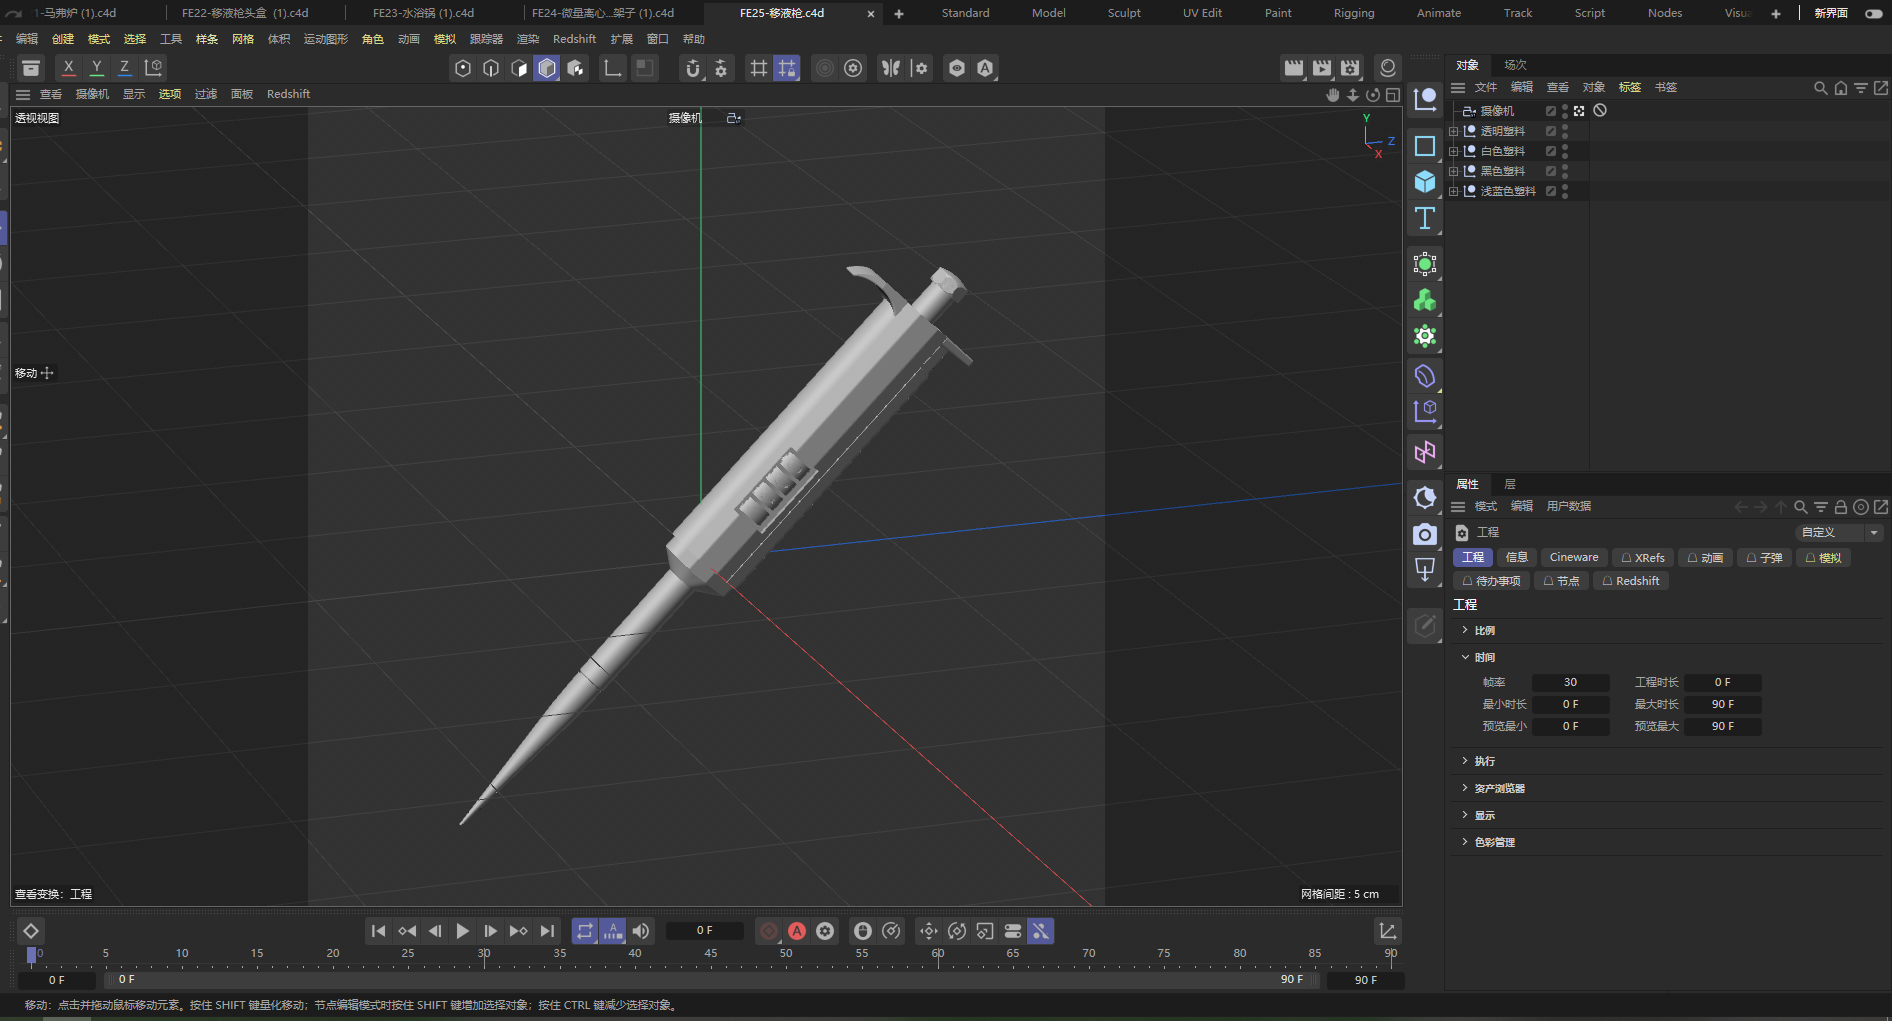Open the 渲染 menu
The height and width of the screenshot is (1021, 1892).
point(527,39)
